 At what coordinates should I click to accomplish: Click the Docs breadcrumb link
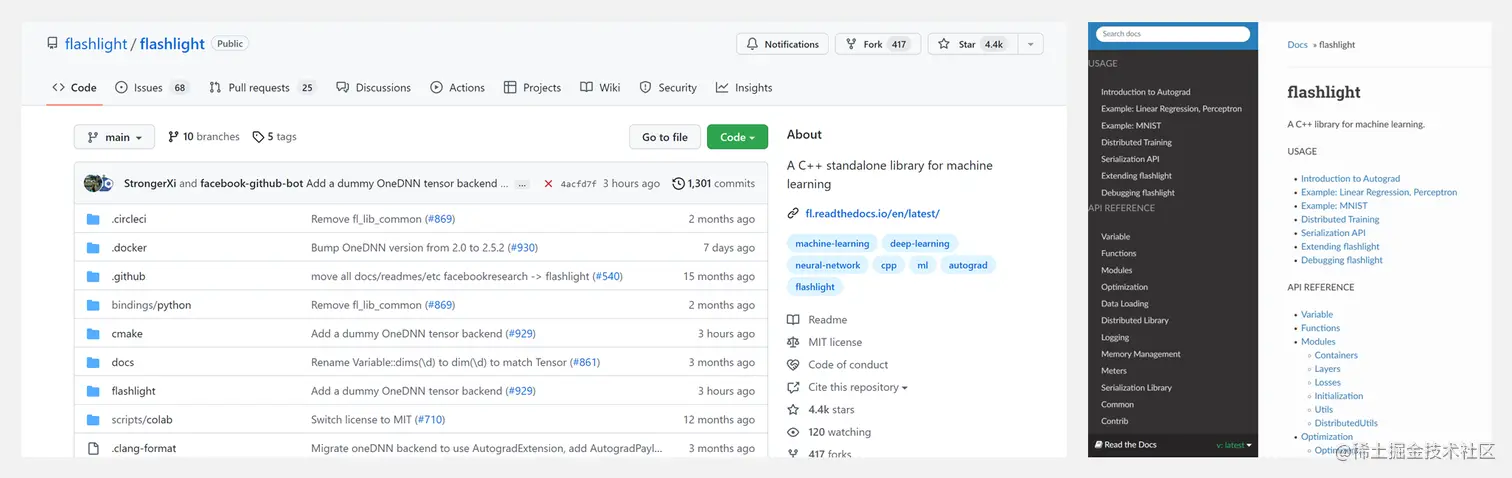[1297, 45]
